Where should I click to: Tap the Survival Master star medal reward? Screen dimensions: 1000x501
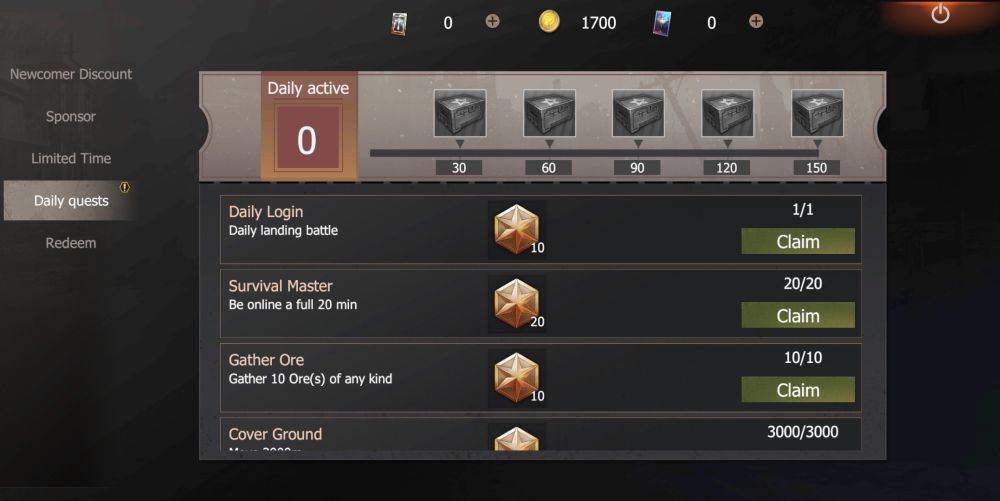pyautogui.click(x=517, y=304)
